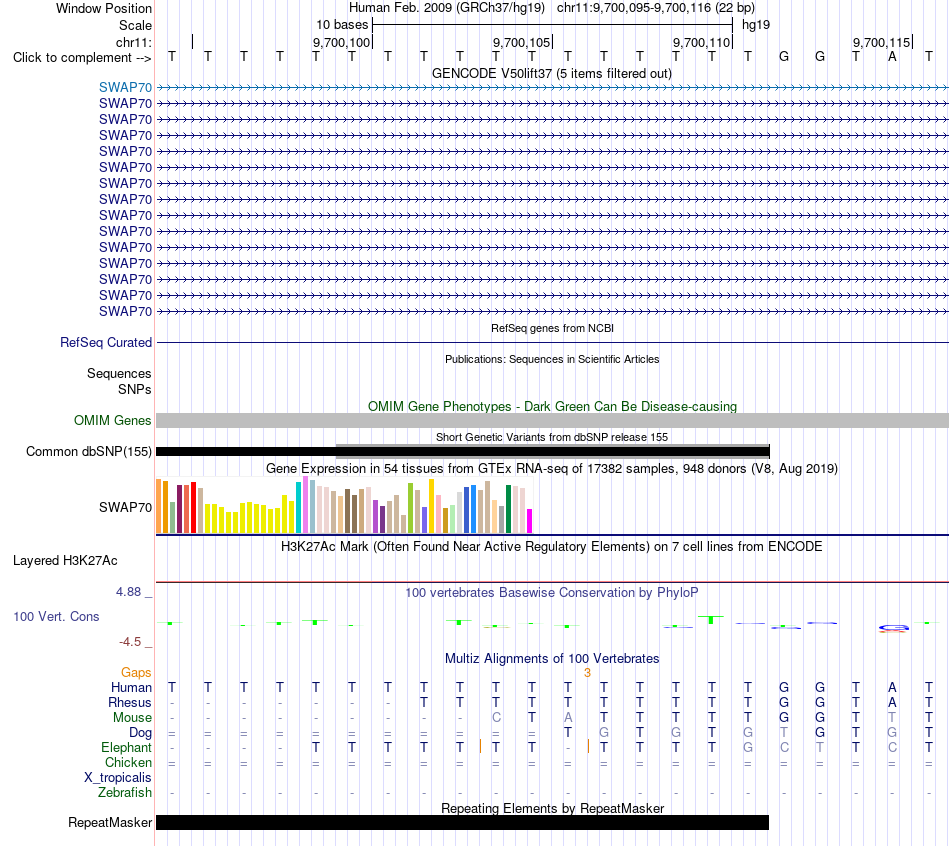Click the '9,700,110' ruler position
The image size is (950, 846).
tap(701, 42)
